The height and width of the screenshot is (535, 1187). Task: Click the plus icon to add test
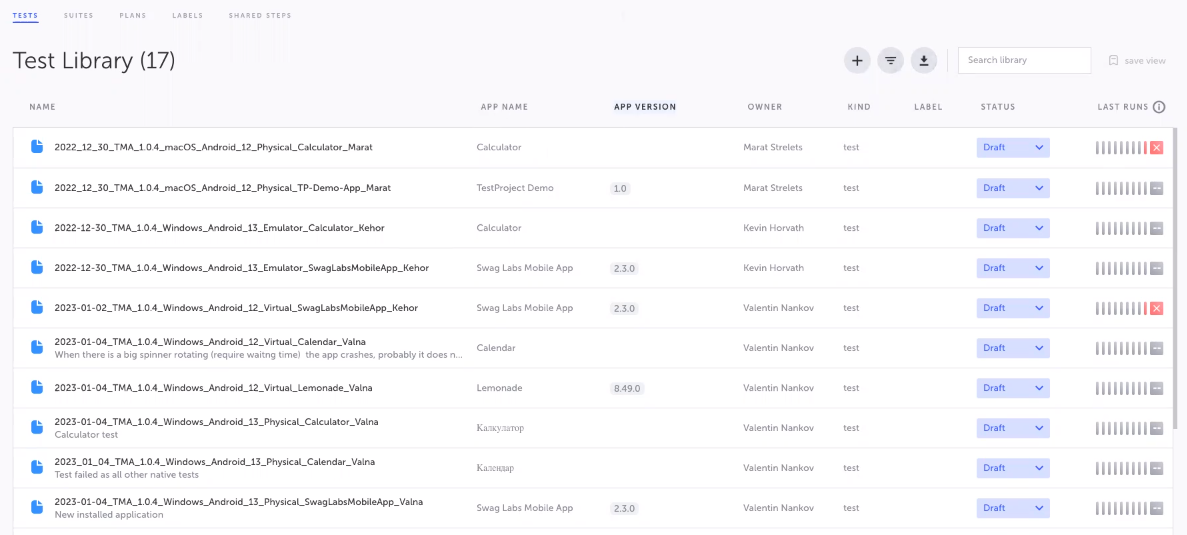coord(856,61)
